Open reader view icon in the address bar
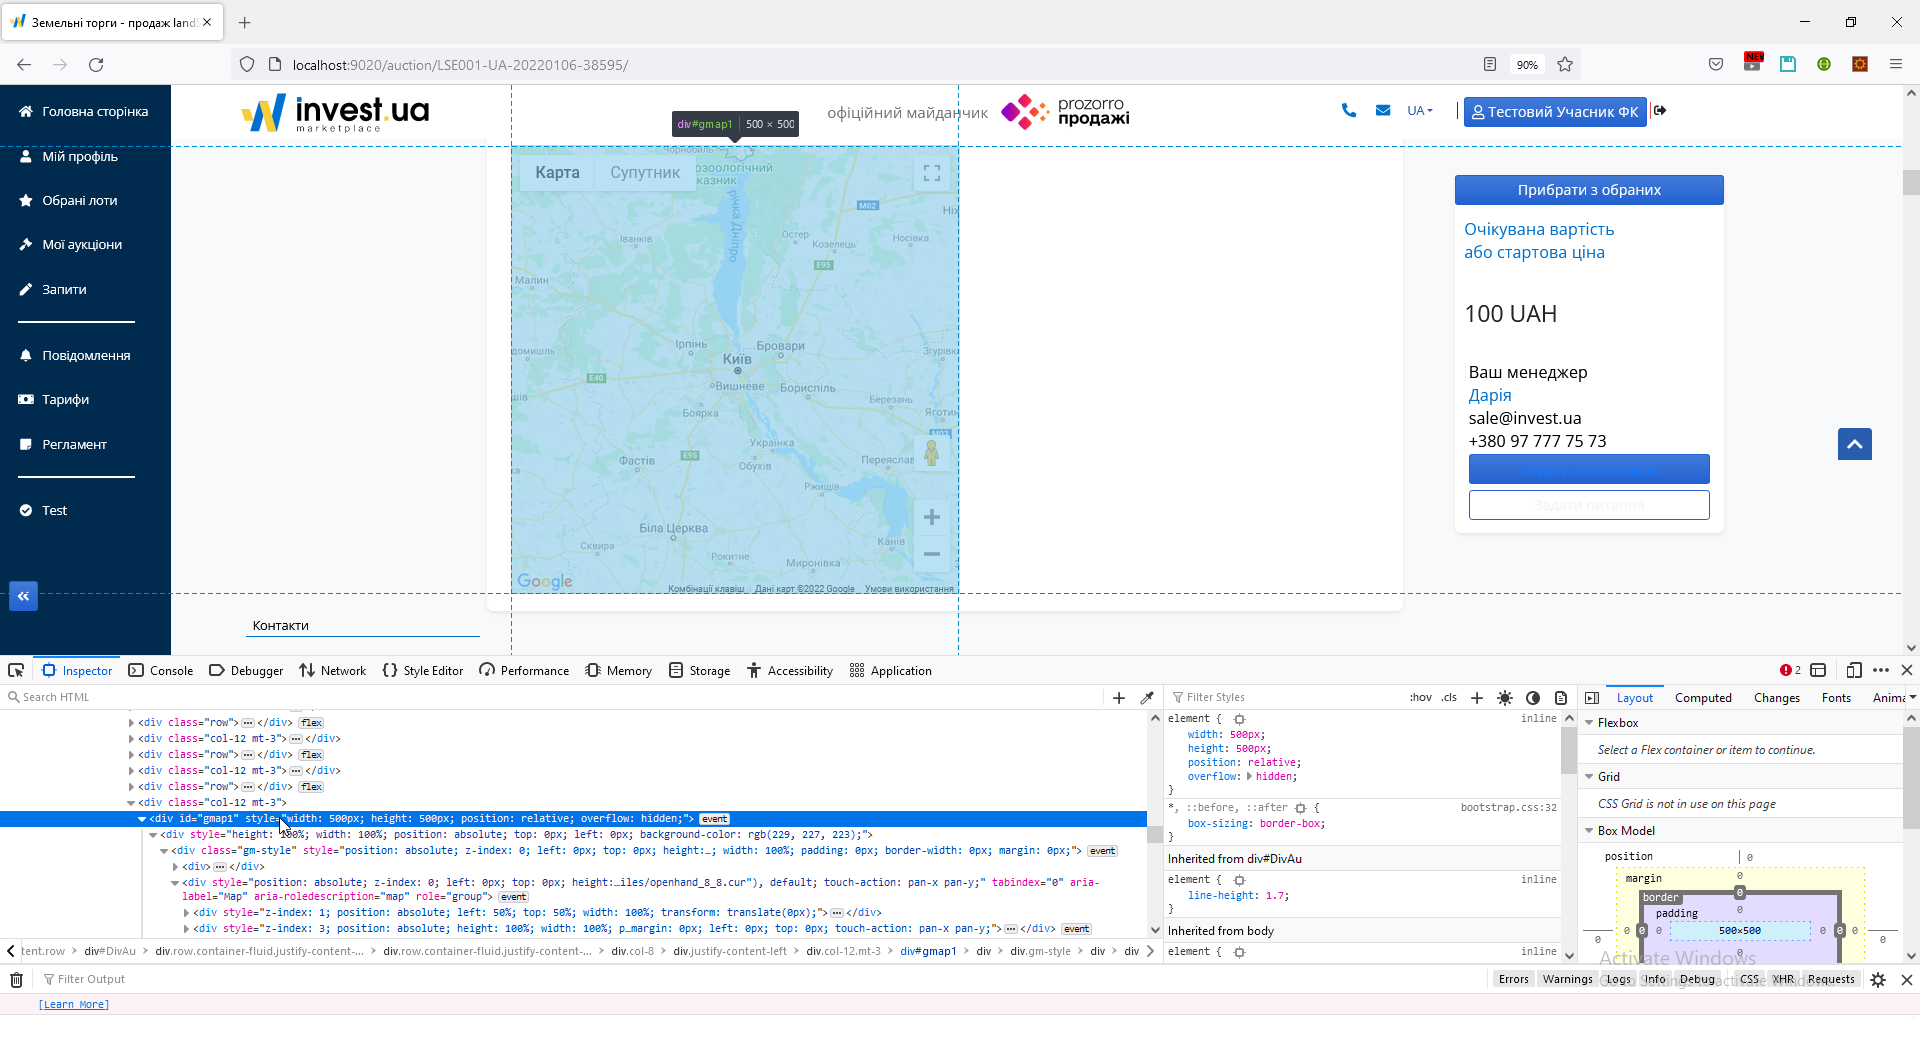Image resolution: width=1920 pixels, height=1040 pixels. [1490, 65]
